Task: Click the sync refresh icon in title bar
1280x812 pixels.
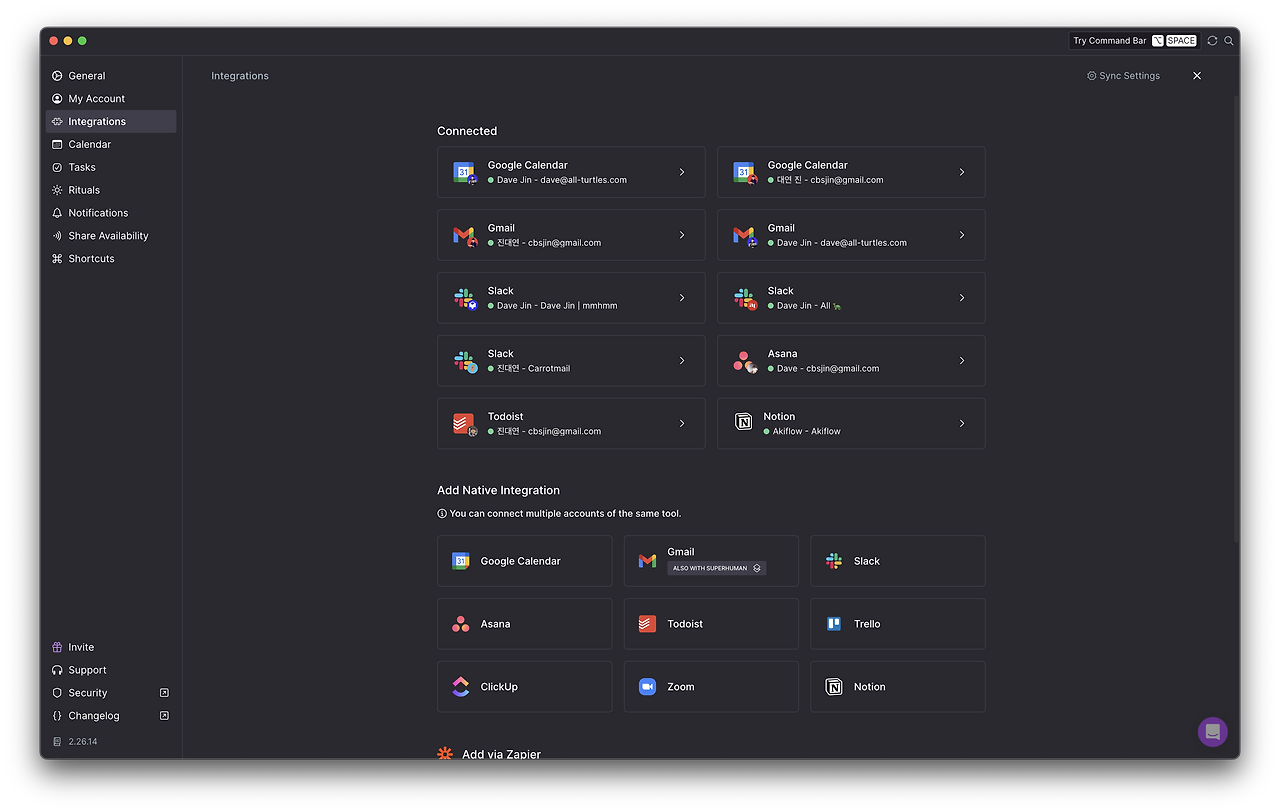Action: pyautogui.click(x=1212, y=41)
